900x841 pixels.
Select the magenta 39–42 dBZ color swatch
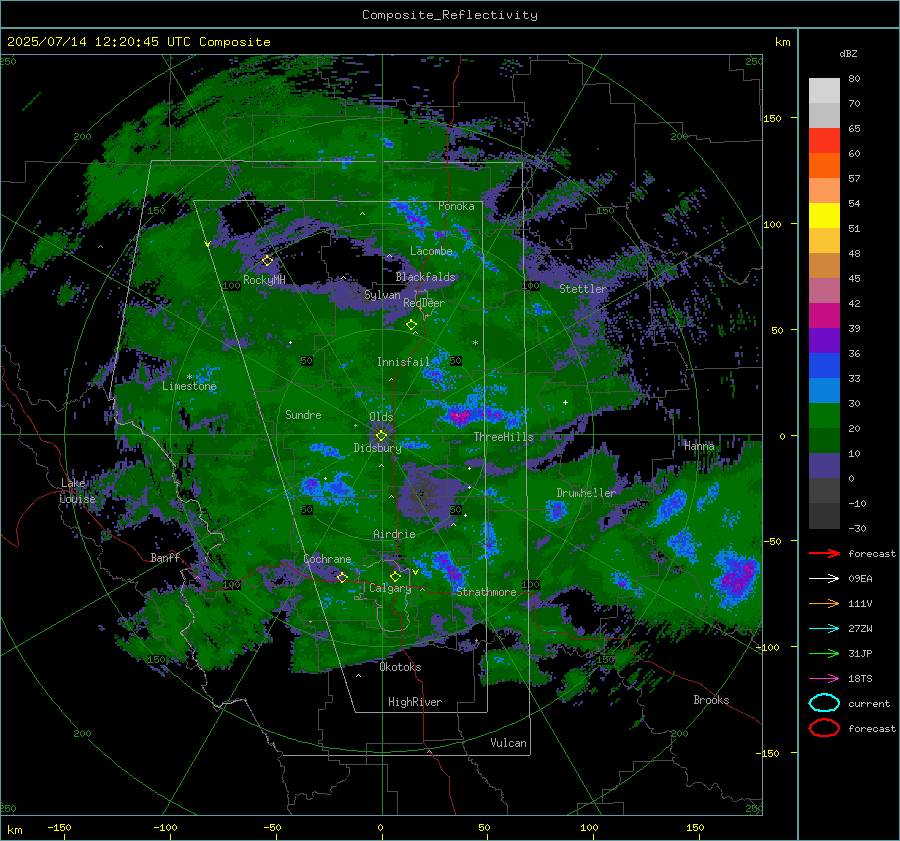[x=824, y=316]
